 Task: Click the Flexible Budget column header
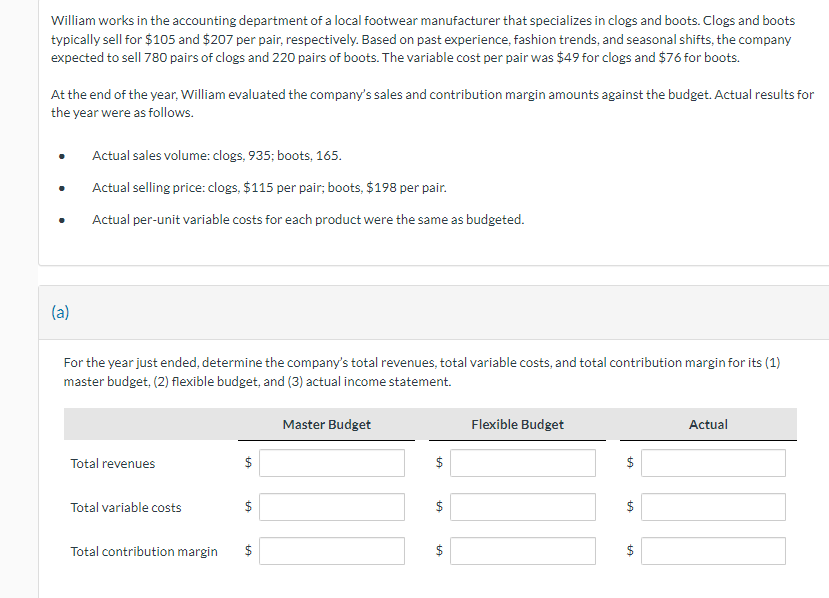(517, 424)
